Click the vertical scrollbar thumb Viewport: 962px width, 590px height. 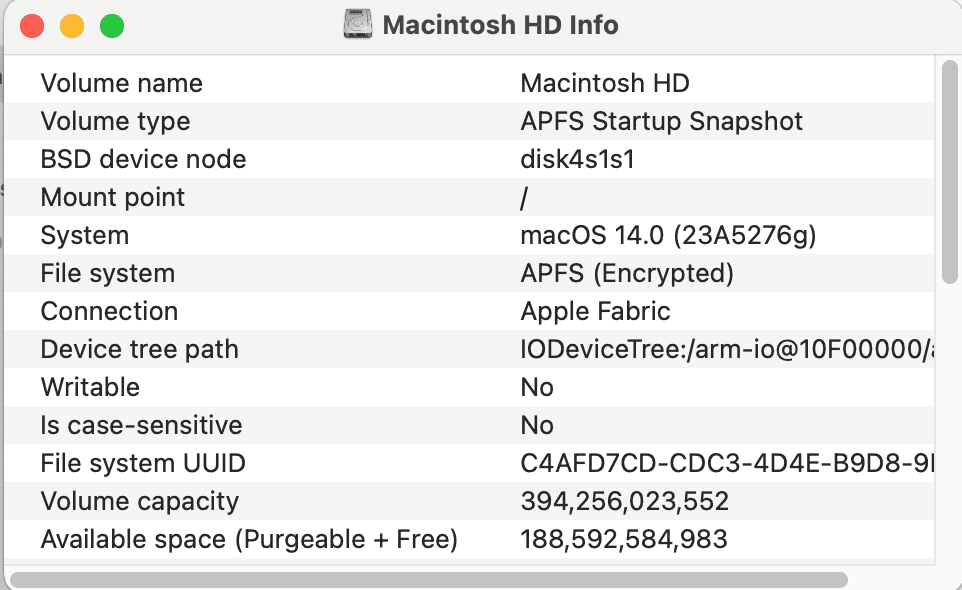[x=949, y=170]
